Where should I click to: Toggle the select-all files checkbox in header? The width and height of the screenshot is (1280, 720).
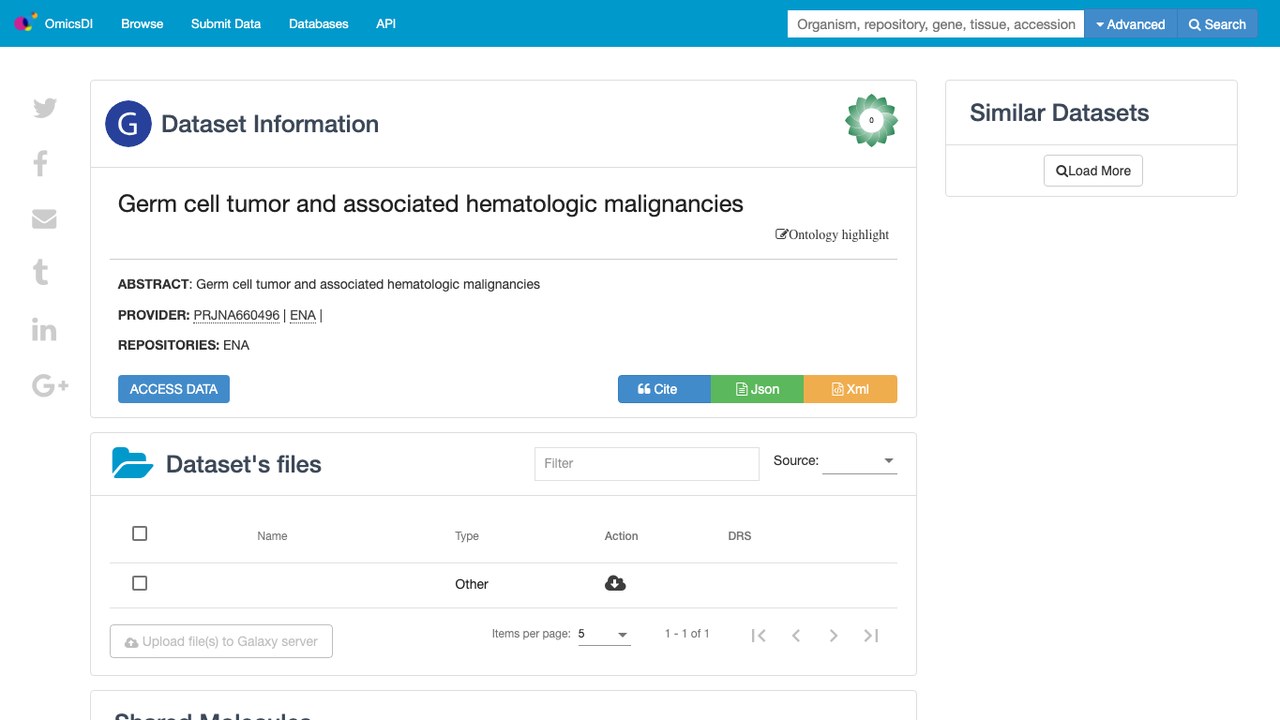(x=140, y=534)
